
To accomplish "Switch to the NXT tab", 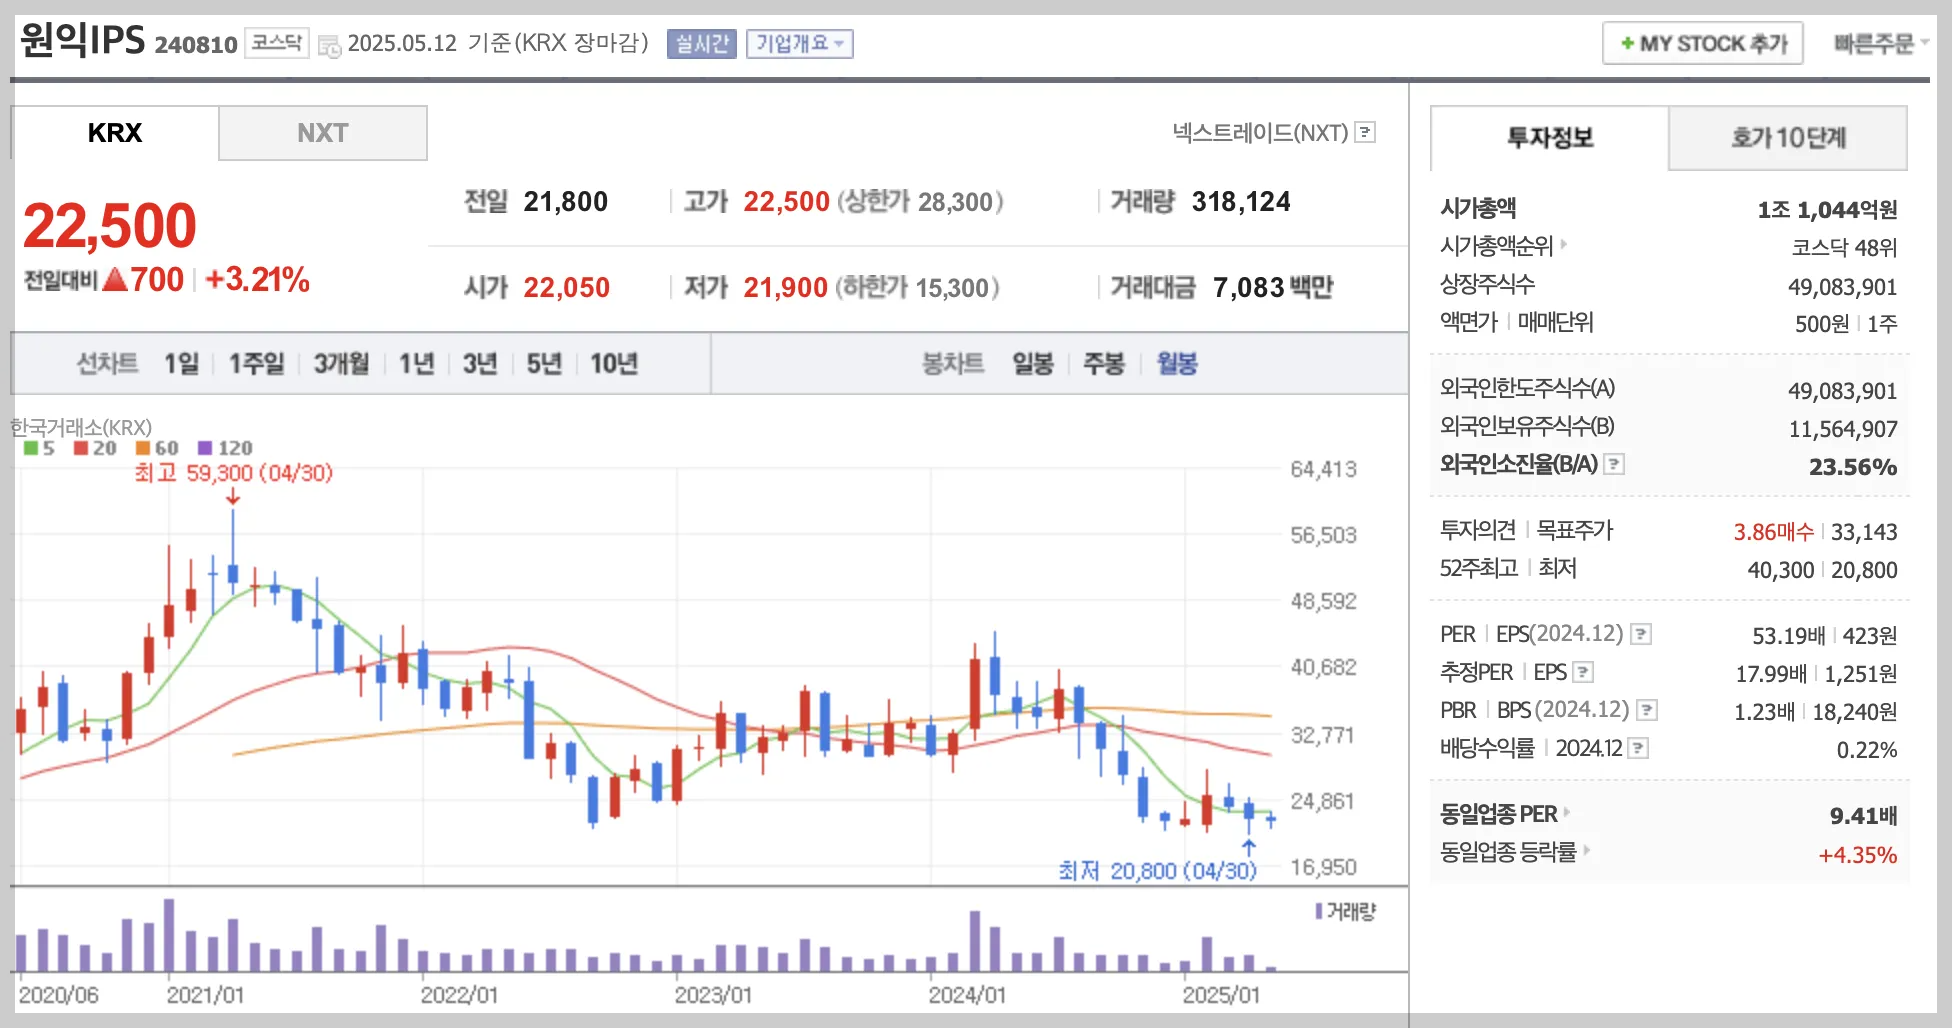I will point(323,133).
